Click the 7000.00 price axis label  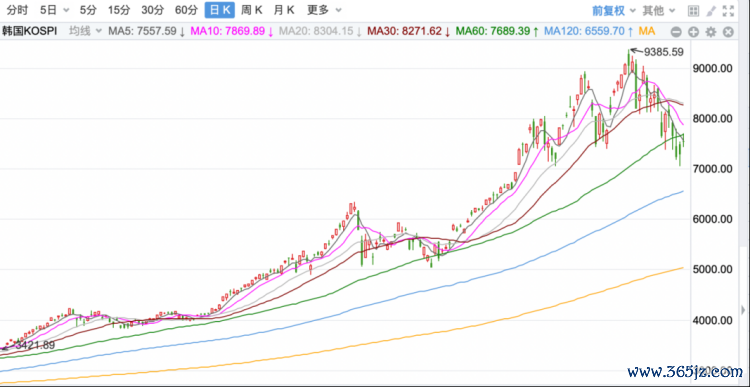[713, 169]
